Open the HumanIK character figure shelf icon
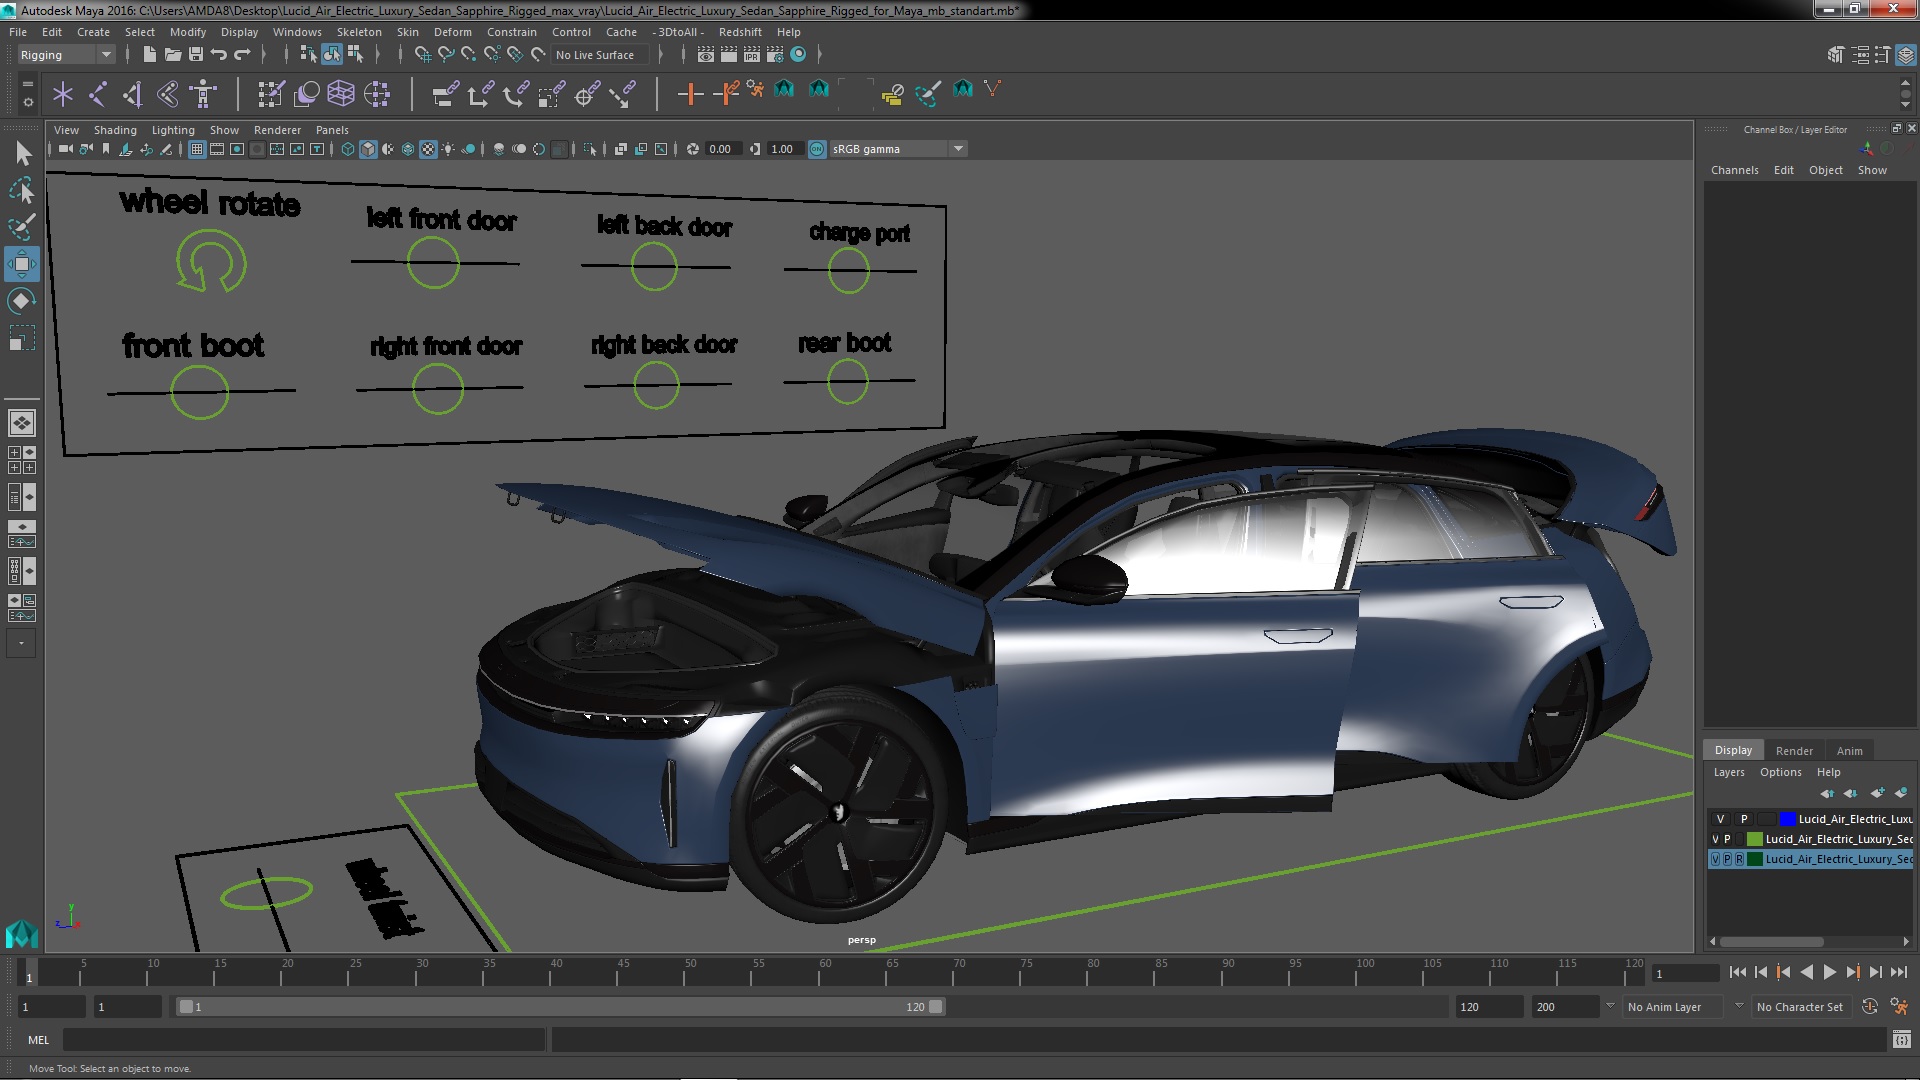Image resolution: width=1920 pixels, height=1080 pixels. point(203,94)
